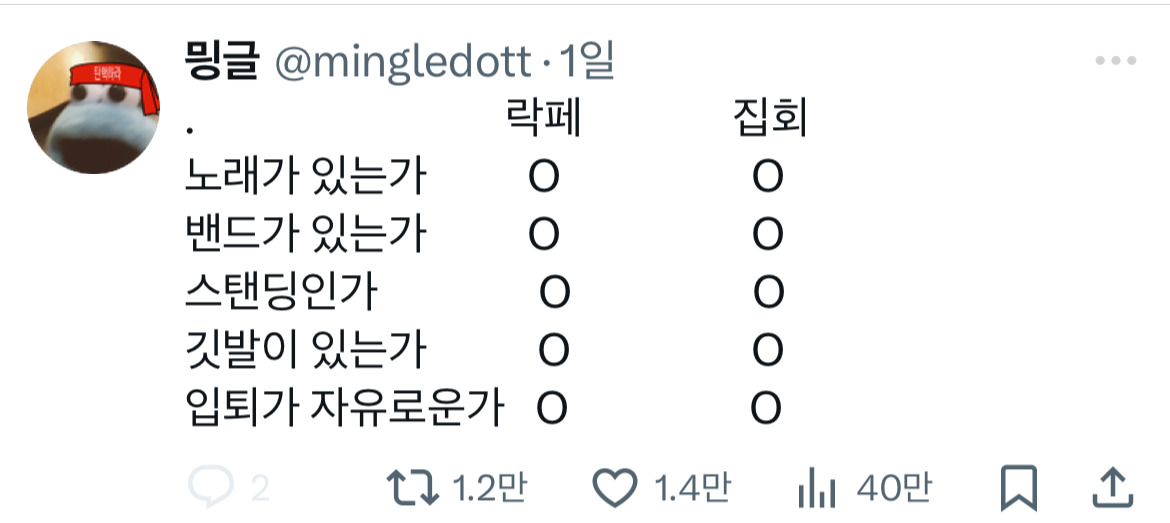The image size is (1170, 523).
Task: Open the @mingledott handle link
Action: tap(402, 63)
